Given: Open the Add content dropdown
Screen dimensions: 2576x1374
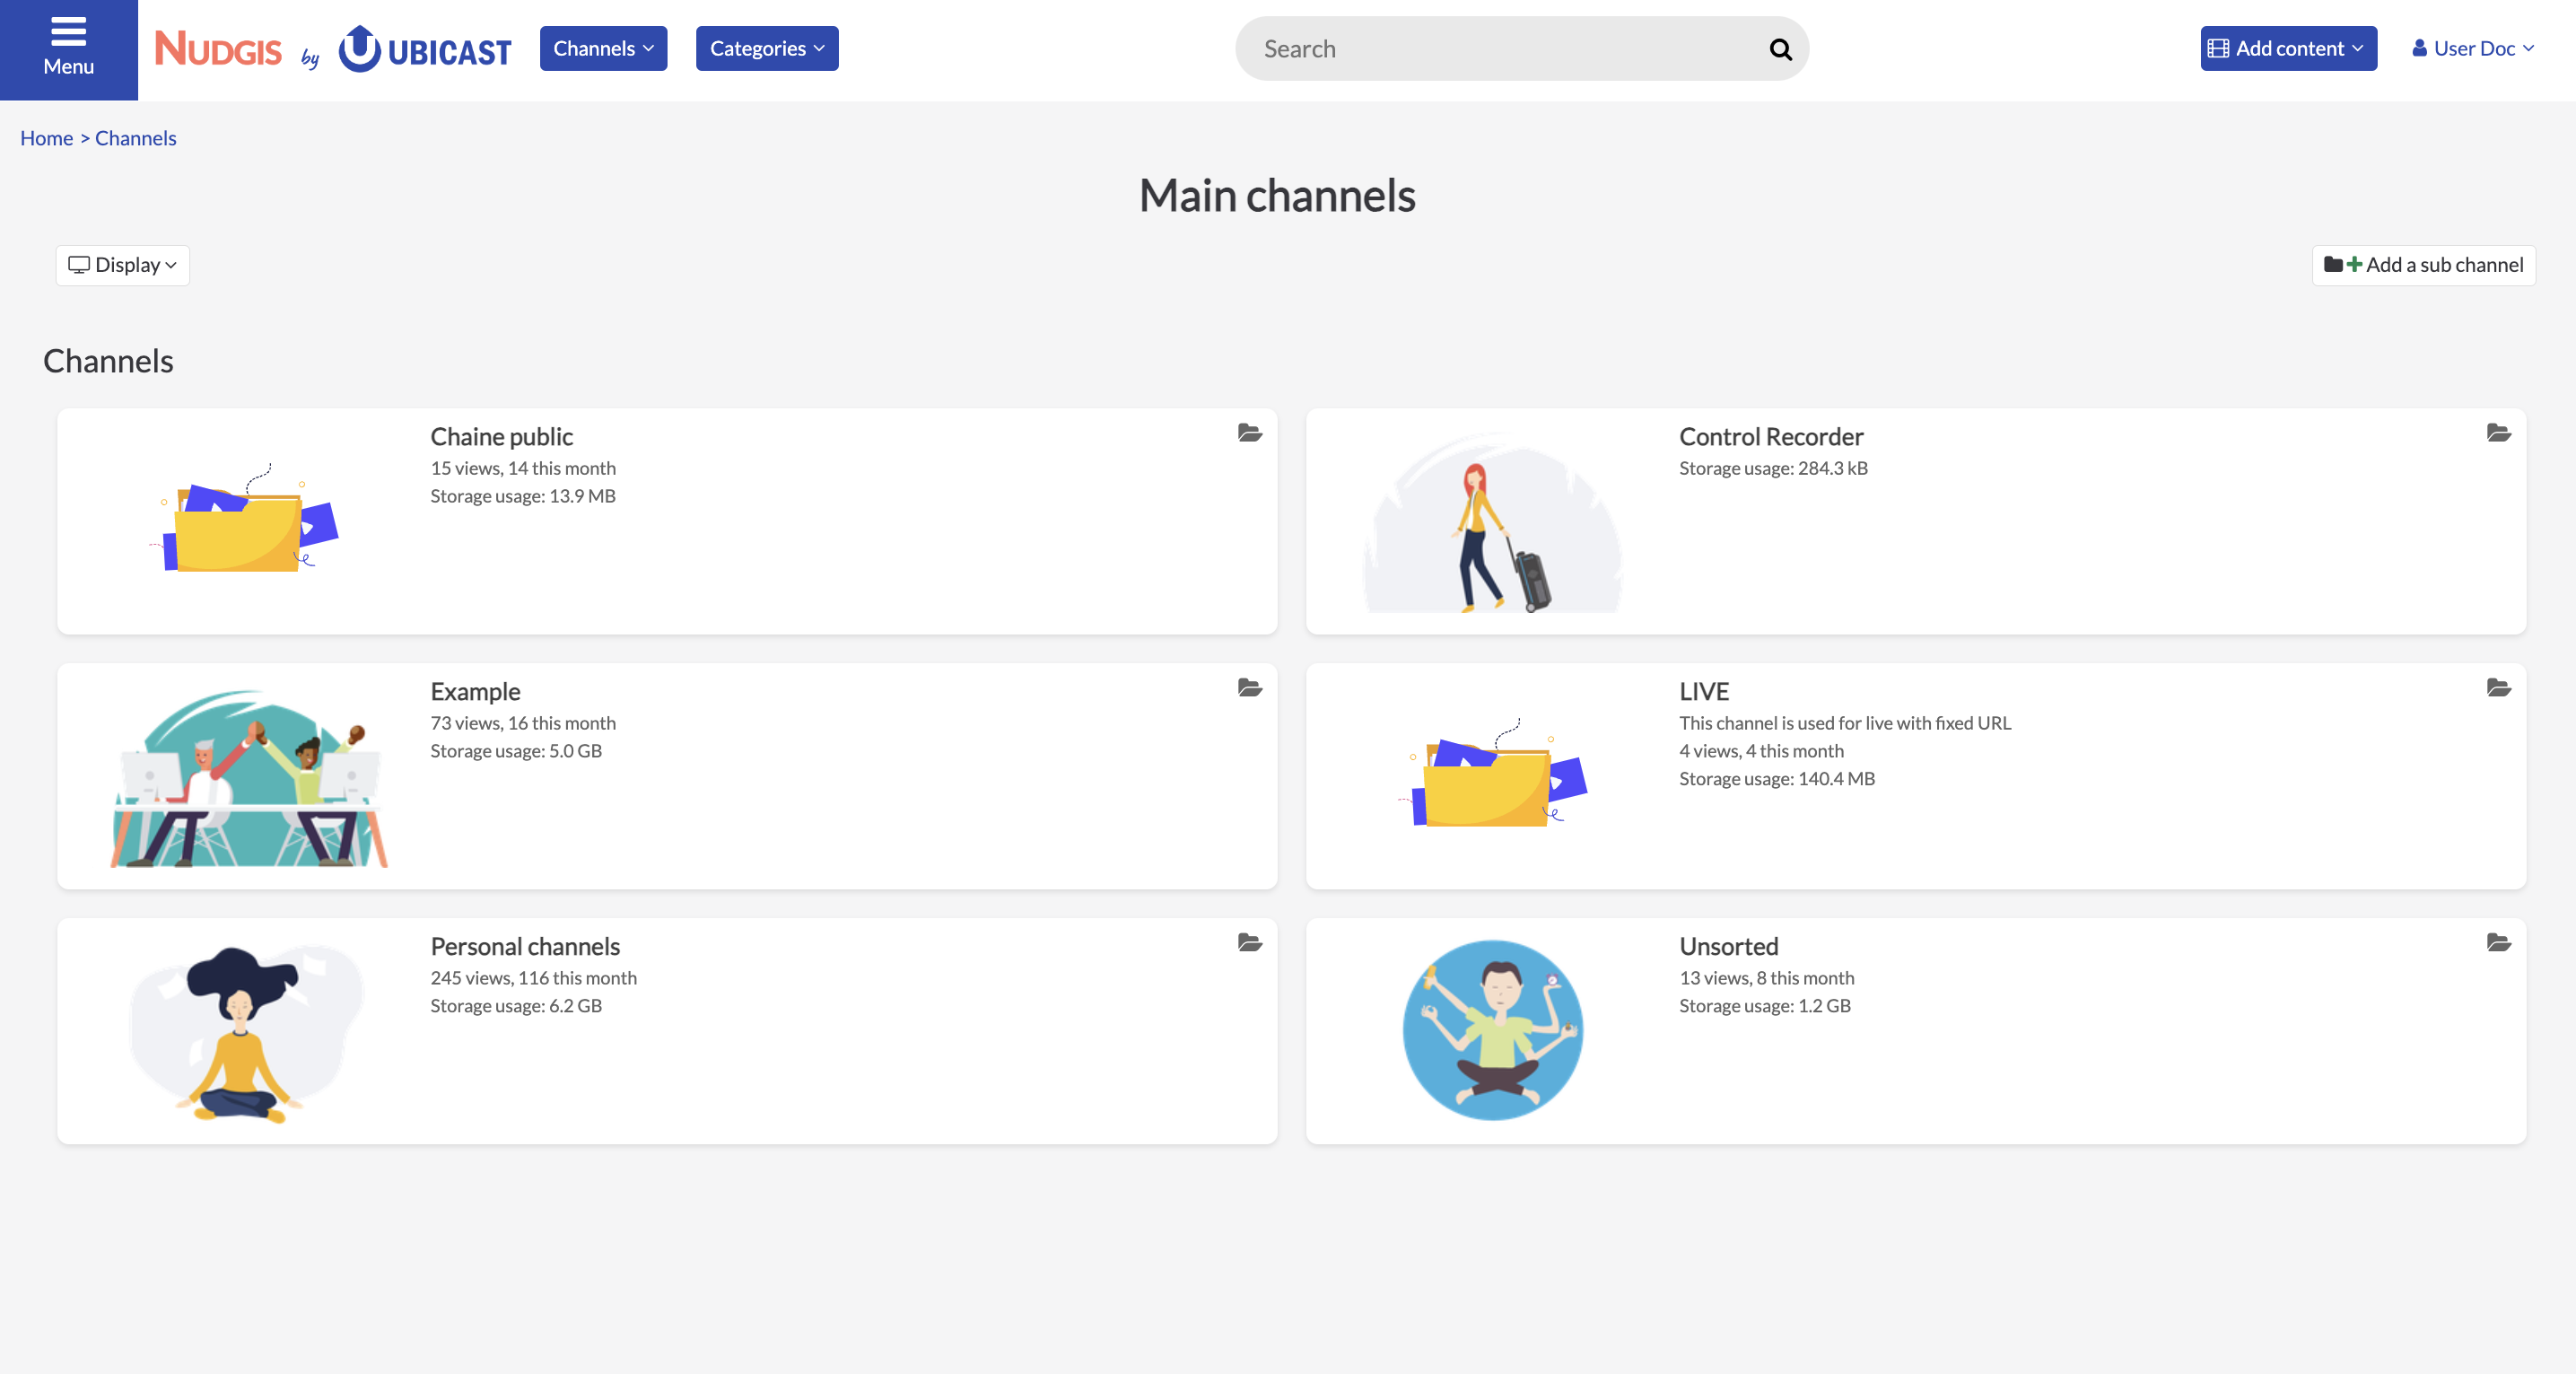Looking at the screenshot, I should [x=2288, y=48].
